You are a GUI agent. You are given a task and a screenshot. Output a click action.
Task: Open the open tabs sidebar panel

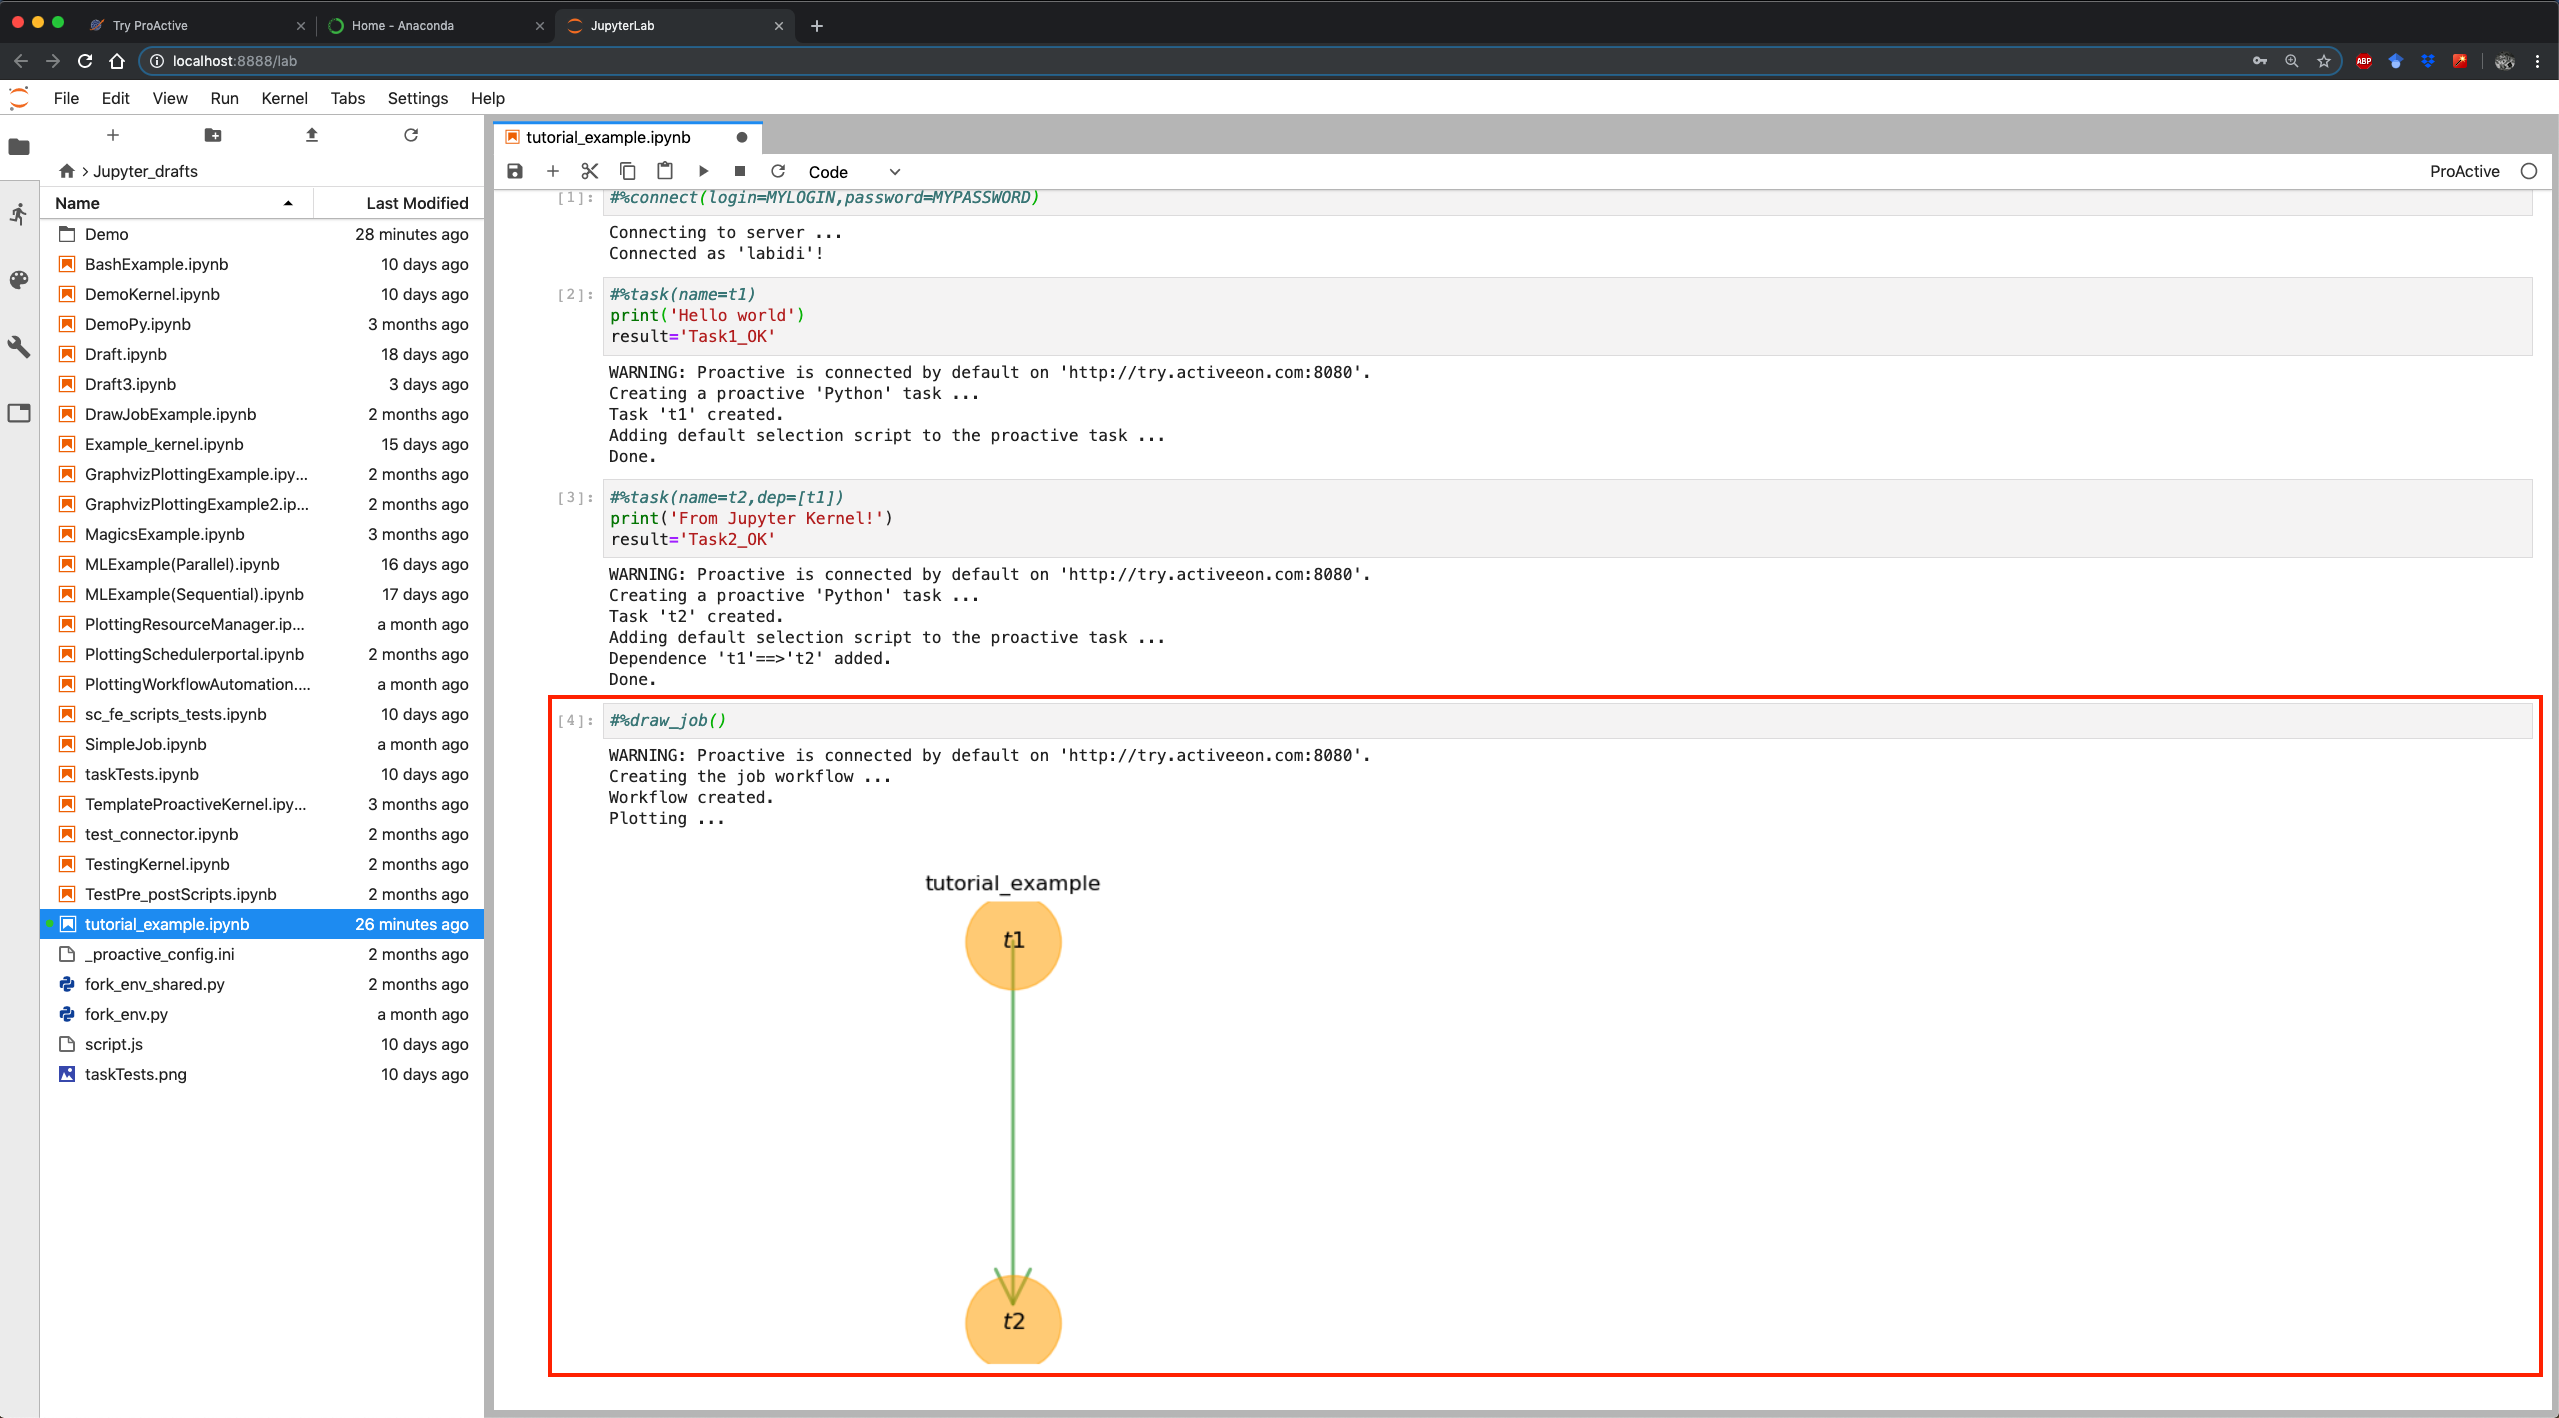point(19,413)
